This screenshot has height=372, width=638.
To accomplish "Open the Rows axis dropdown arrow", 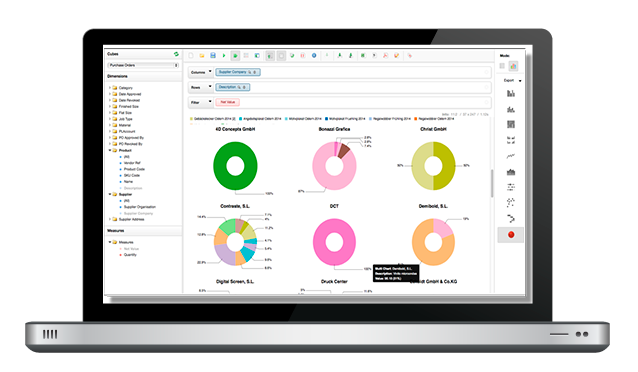I will click(x=210, y=87).
